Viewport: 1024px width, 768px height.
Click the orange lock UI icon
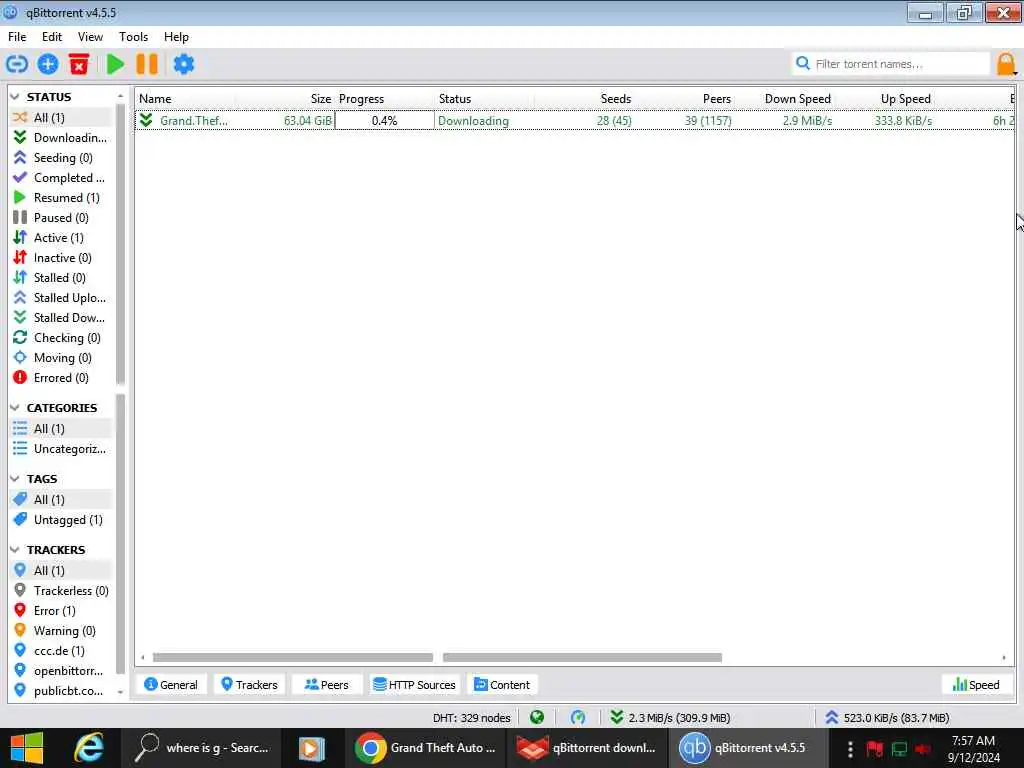coord(1006,64)
